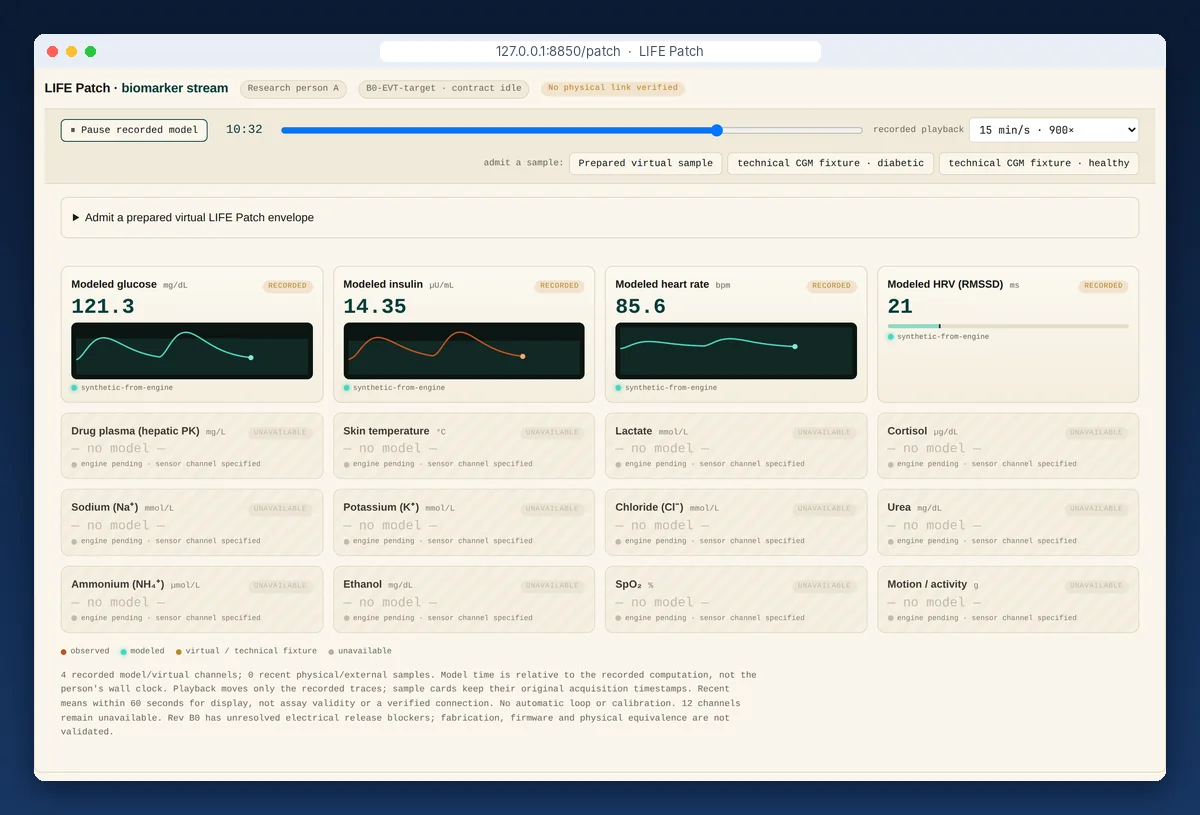Screen dimensions: 1200x815
Task: Click the Modeled insulin chart
Action: [464, 351]
